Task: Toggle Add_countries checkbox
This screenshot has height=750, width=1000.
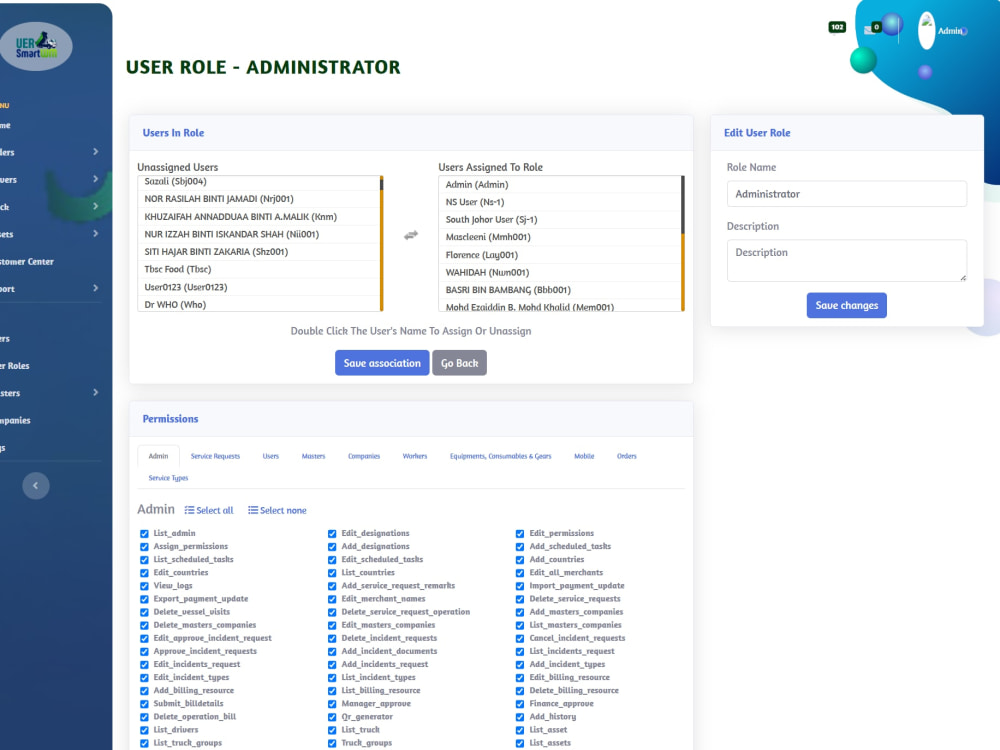Action: [520, 560]
